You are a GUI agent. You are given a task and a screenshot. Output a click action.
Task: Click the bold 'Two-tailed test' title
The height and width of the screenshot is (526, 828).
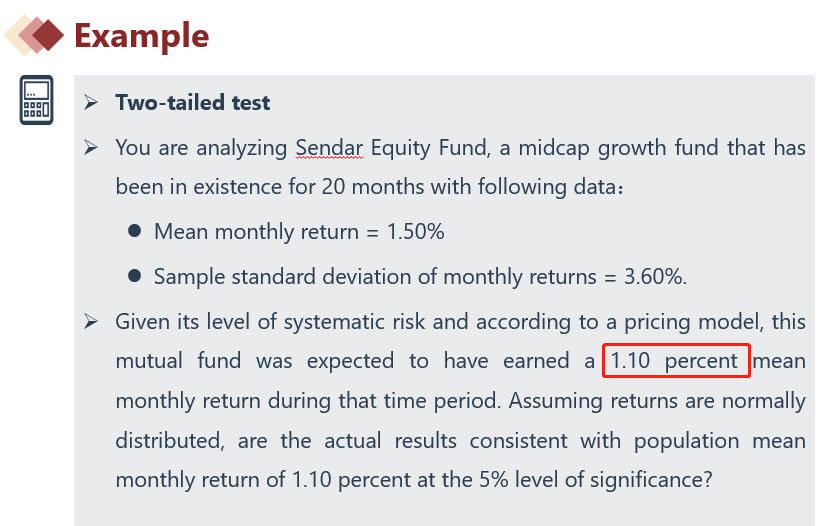(192, 102)
